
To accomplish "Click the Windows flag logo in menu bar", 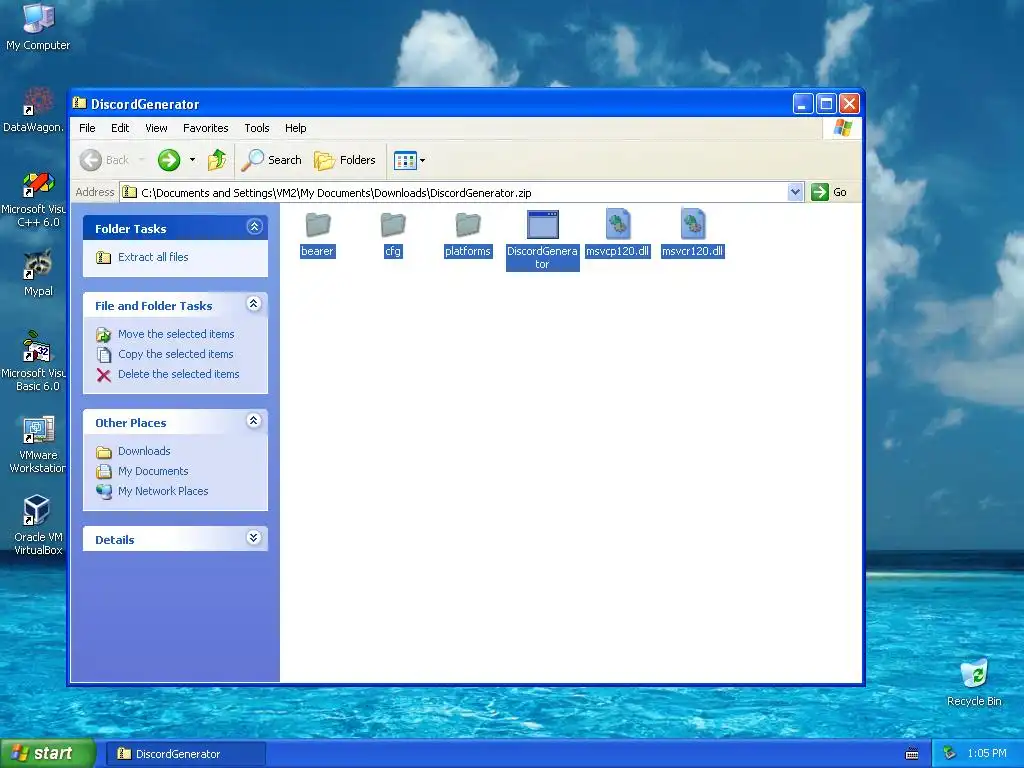I will pyautogui.click(x=842, y=127).
